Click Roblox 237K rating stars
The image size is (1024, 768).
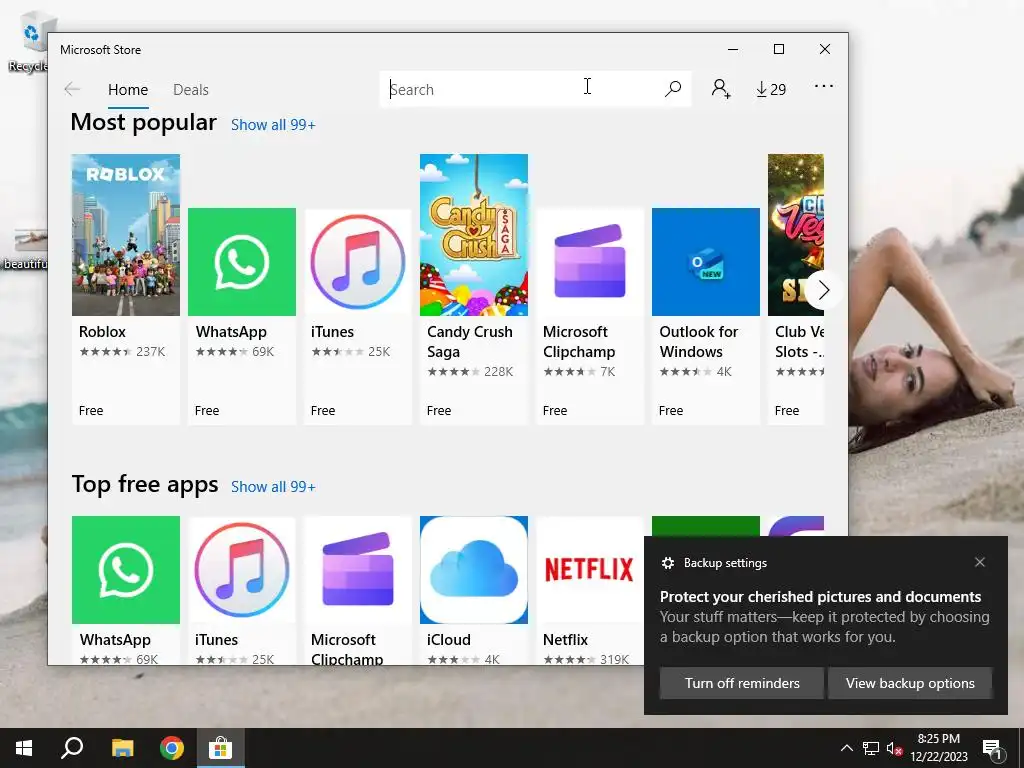[x=121, y=352]
